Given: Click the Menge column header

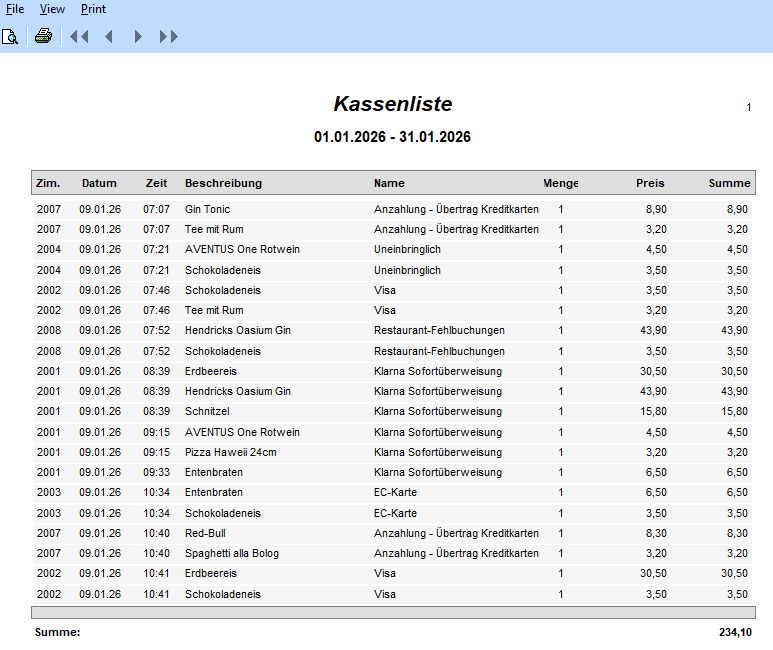Looking at the screenshot, I should (x=560, y=183).
